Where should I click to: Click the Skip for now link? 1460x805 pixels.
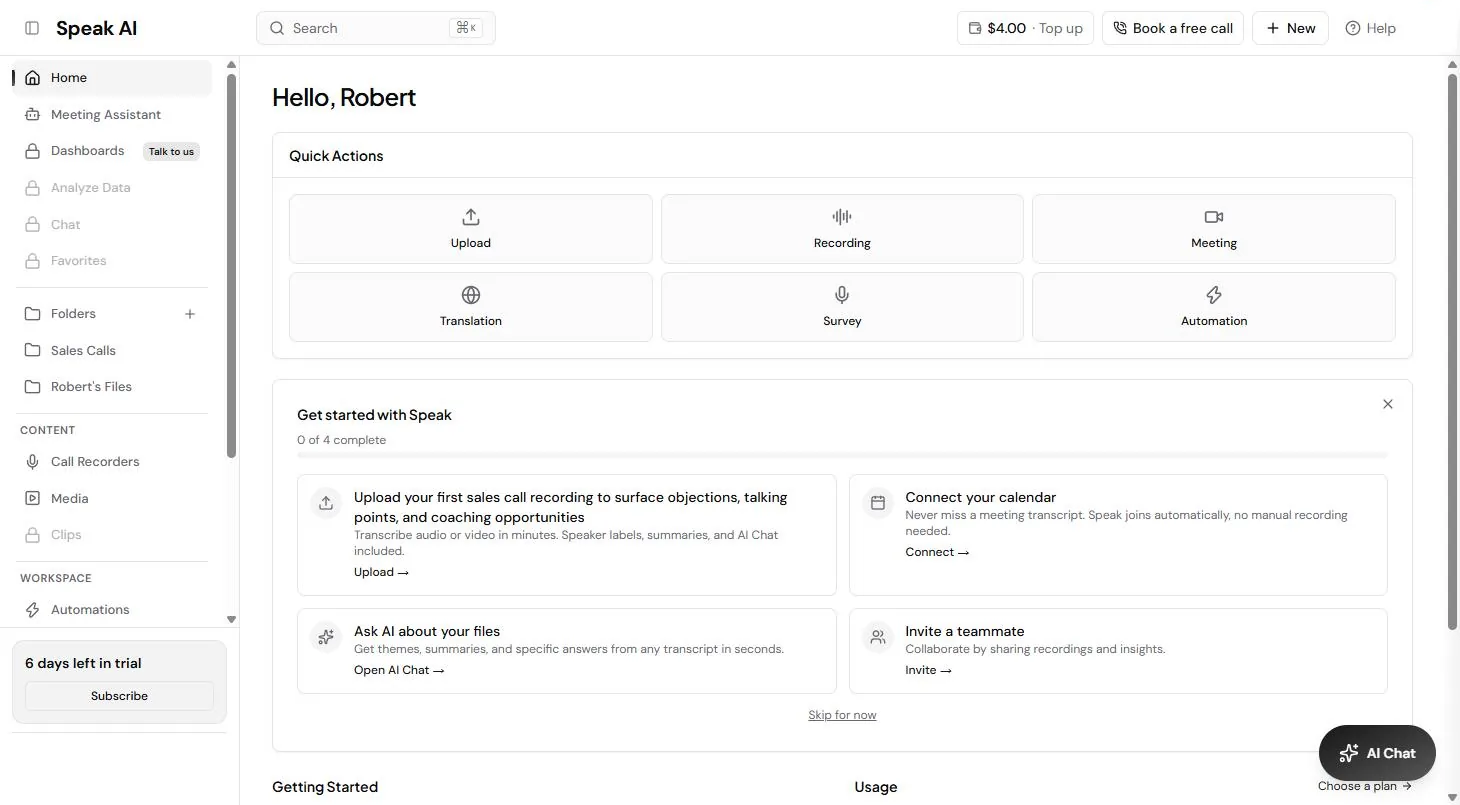[x=842, y=715]
